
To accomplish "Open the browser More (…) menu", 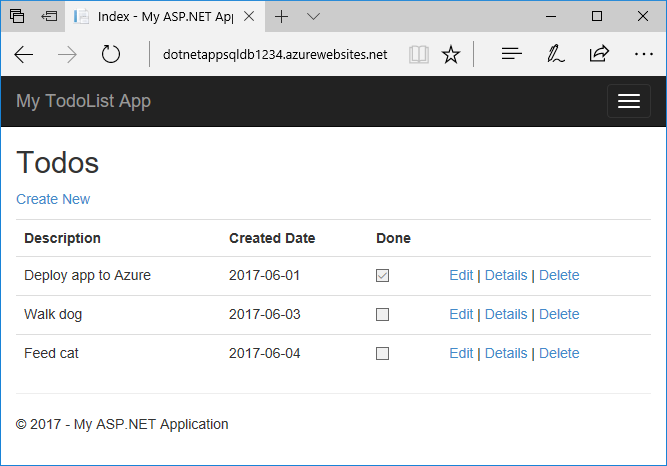I will (643, 54).
